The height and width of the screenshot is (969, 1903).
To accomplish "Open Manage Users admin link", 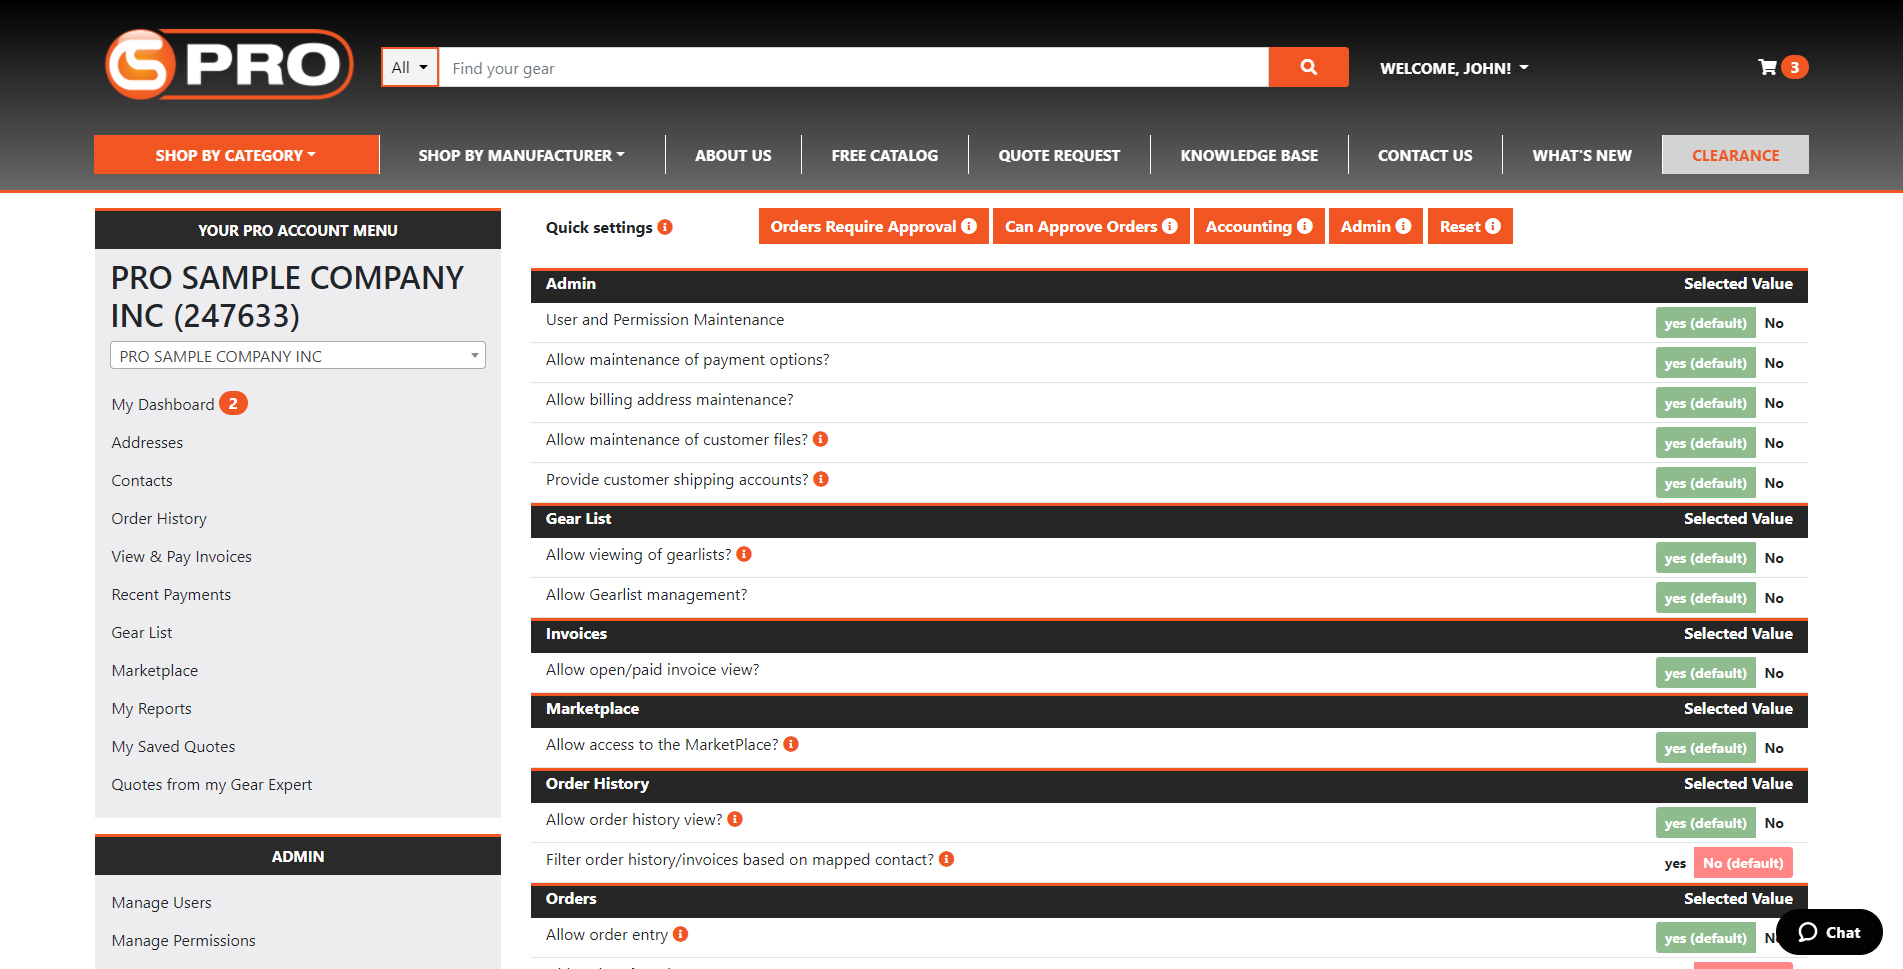I will click(x=161, y=902).
